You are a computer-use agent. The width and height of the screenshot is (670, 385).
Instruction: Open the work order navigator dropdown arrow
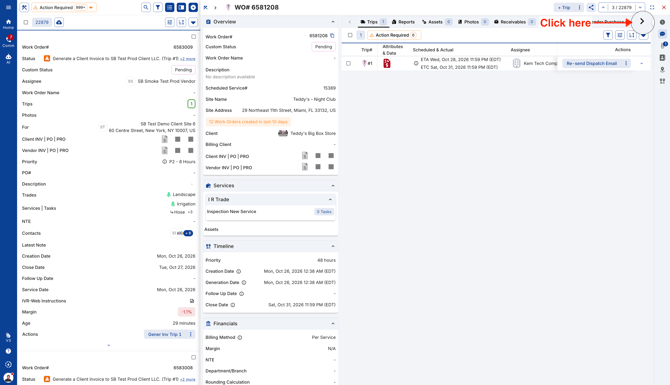point(640,7)
